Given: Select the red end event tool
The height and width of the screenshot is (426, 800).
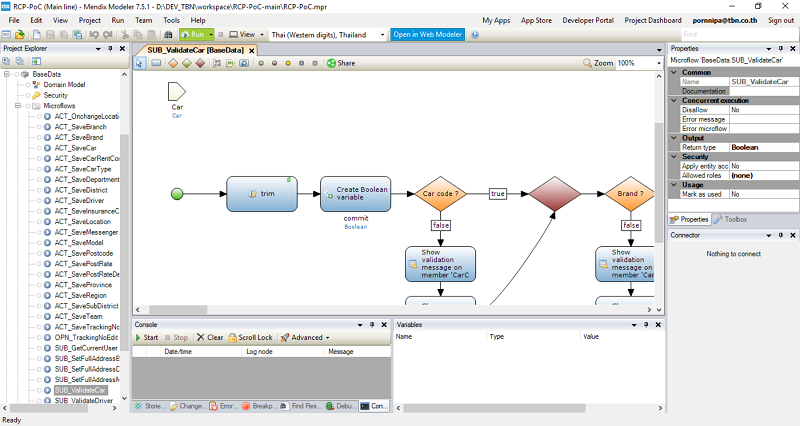Looking at the screenshot, I should [274, 63].
